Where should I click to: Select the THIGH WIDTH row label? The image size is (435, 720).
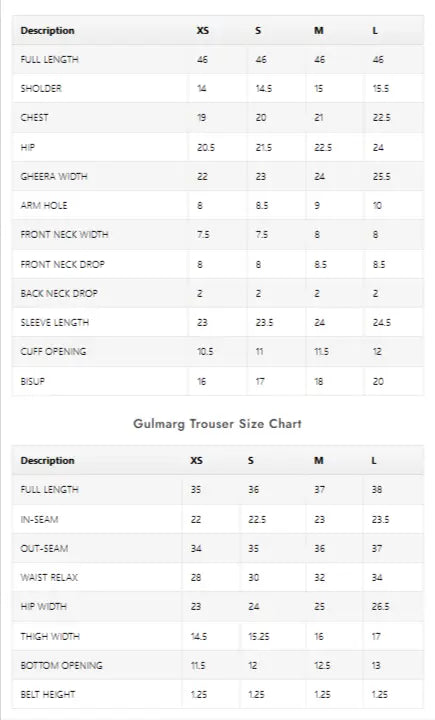[50, 636]
